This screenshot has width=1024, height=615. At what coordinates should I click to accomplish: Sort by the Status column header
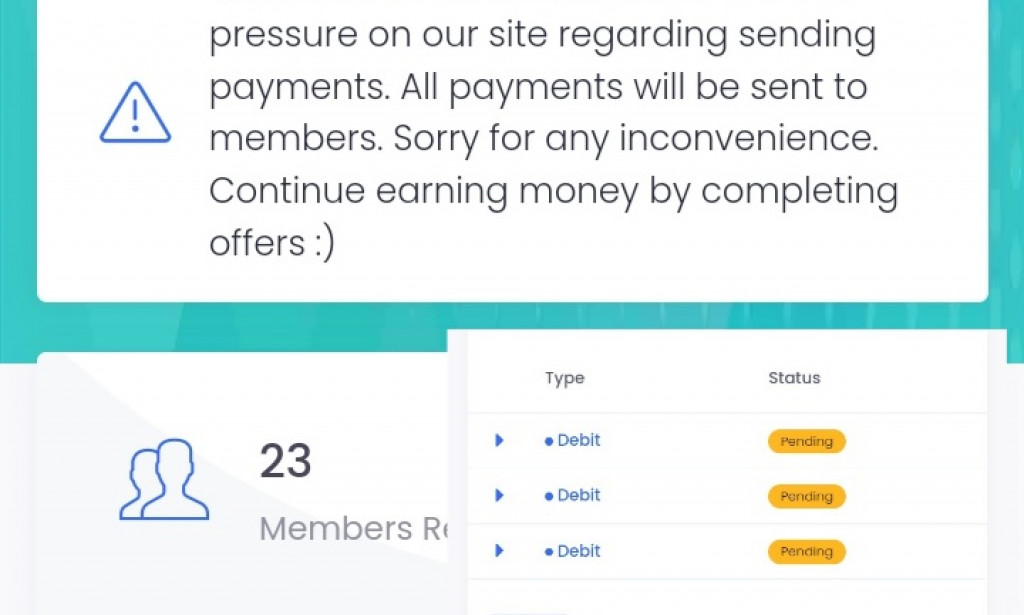(x=794, y=378)
